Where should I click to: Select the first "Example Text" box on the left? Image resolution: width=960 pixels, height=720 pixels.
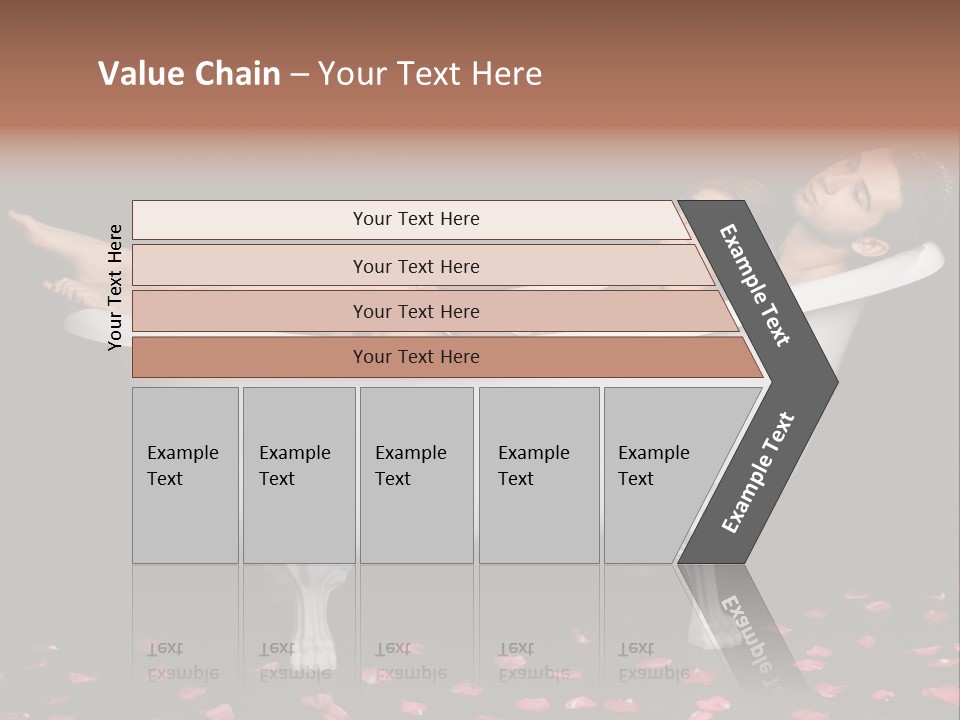[x=185, y=475]
